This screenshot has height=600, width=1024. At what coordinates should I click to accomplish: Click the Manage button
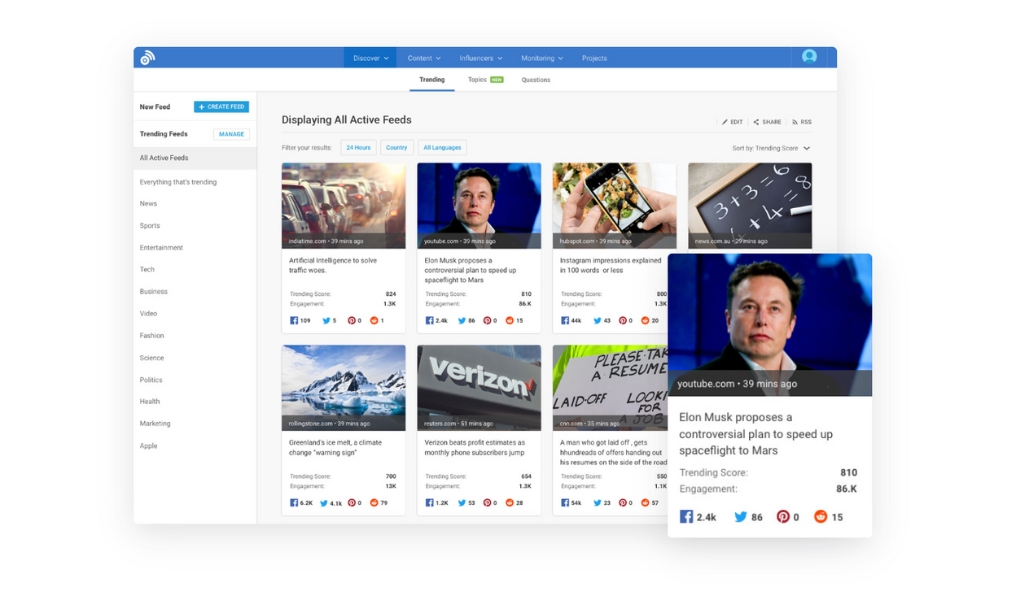click(231, 134)
